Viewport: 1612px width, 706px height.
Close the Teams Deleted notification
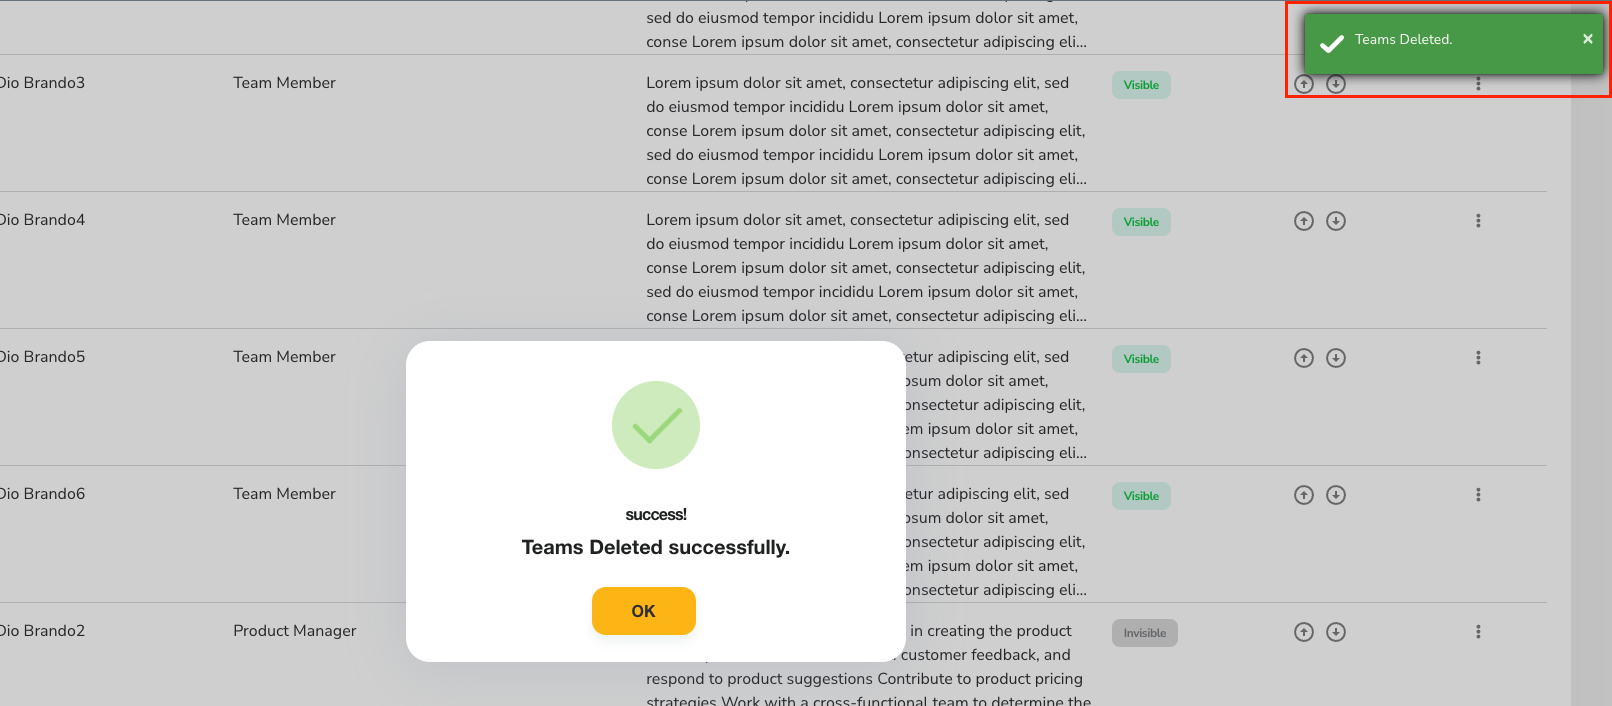[1587, 39]
